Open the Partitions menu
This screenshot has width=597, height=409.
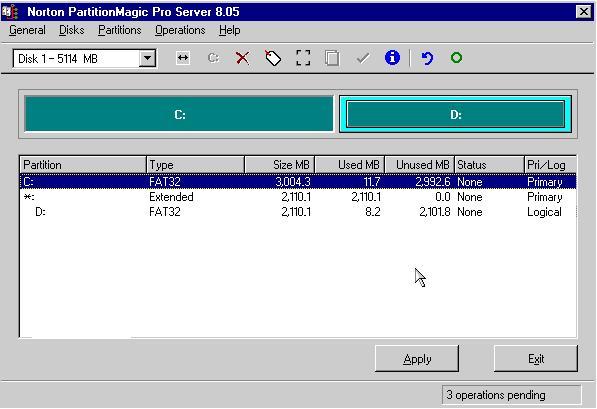[120, 30]
